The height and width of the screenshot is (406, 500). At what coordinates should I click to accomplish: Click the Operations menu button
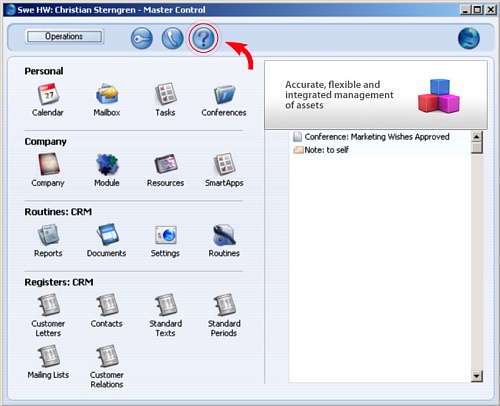(64, 37)
